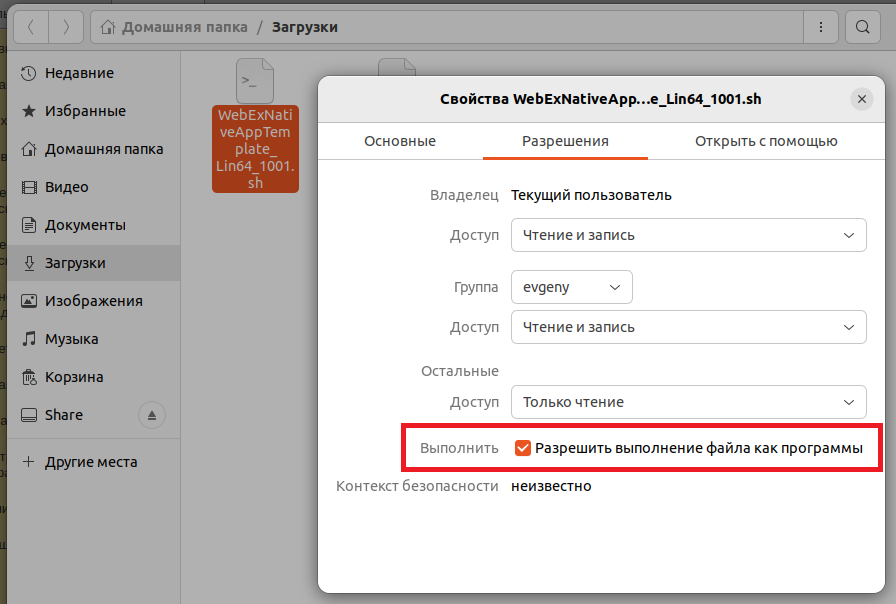Open the three-dot menu in the toolbar
This screenshot has height=604, width=896.
(821, 27)
